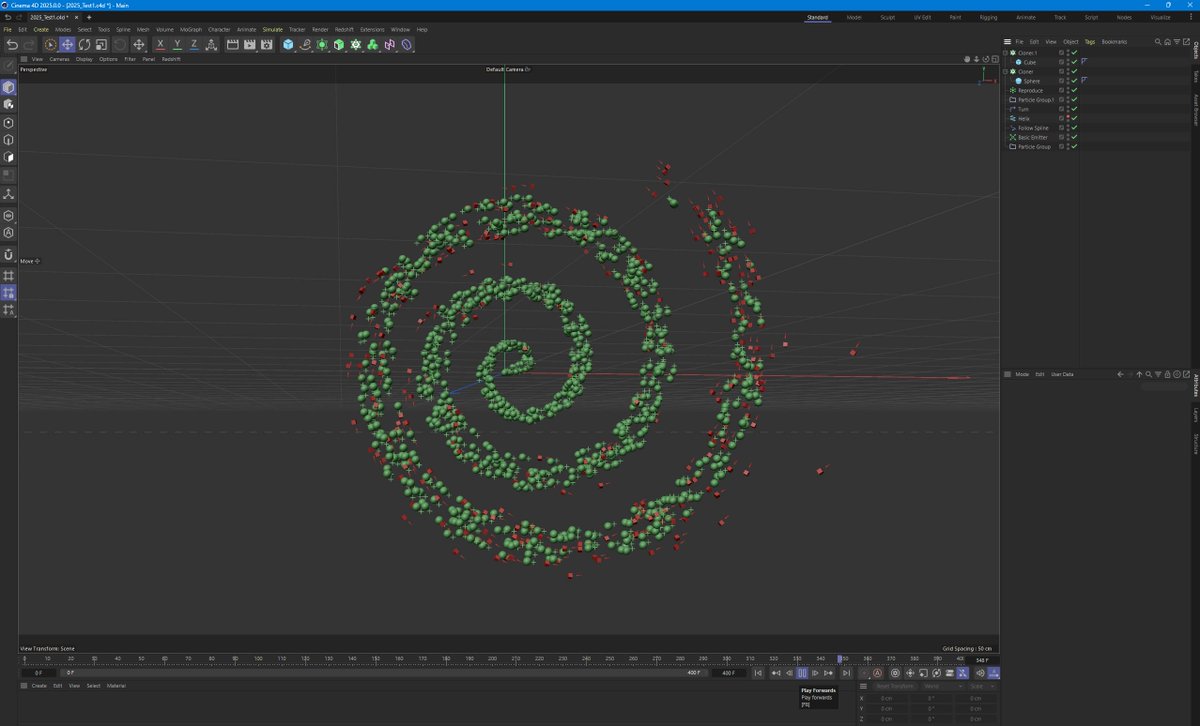Click the Object Manager filter icon
The width and height of the screenshot is (1200, 726).
(1175, 41)
